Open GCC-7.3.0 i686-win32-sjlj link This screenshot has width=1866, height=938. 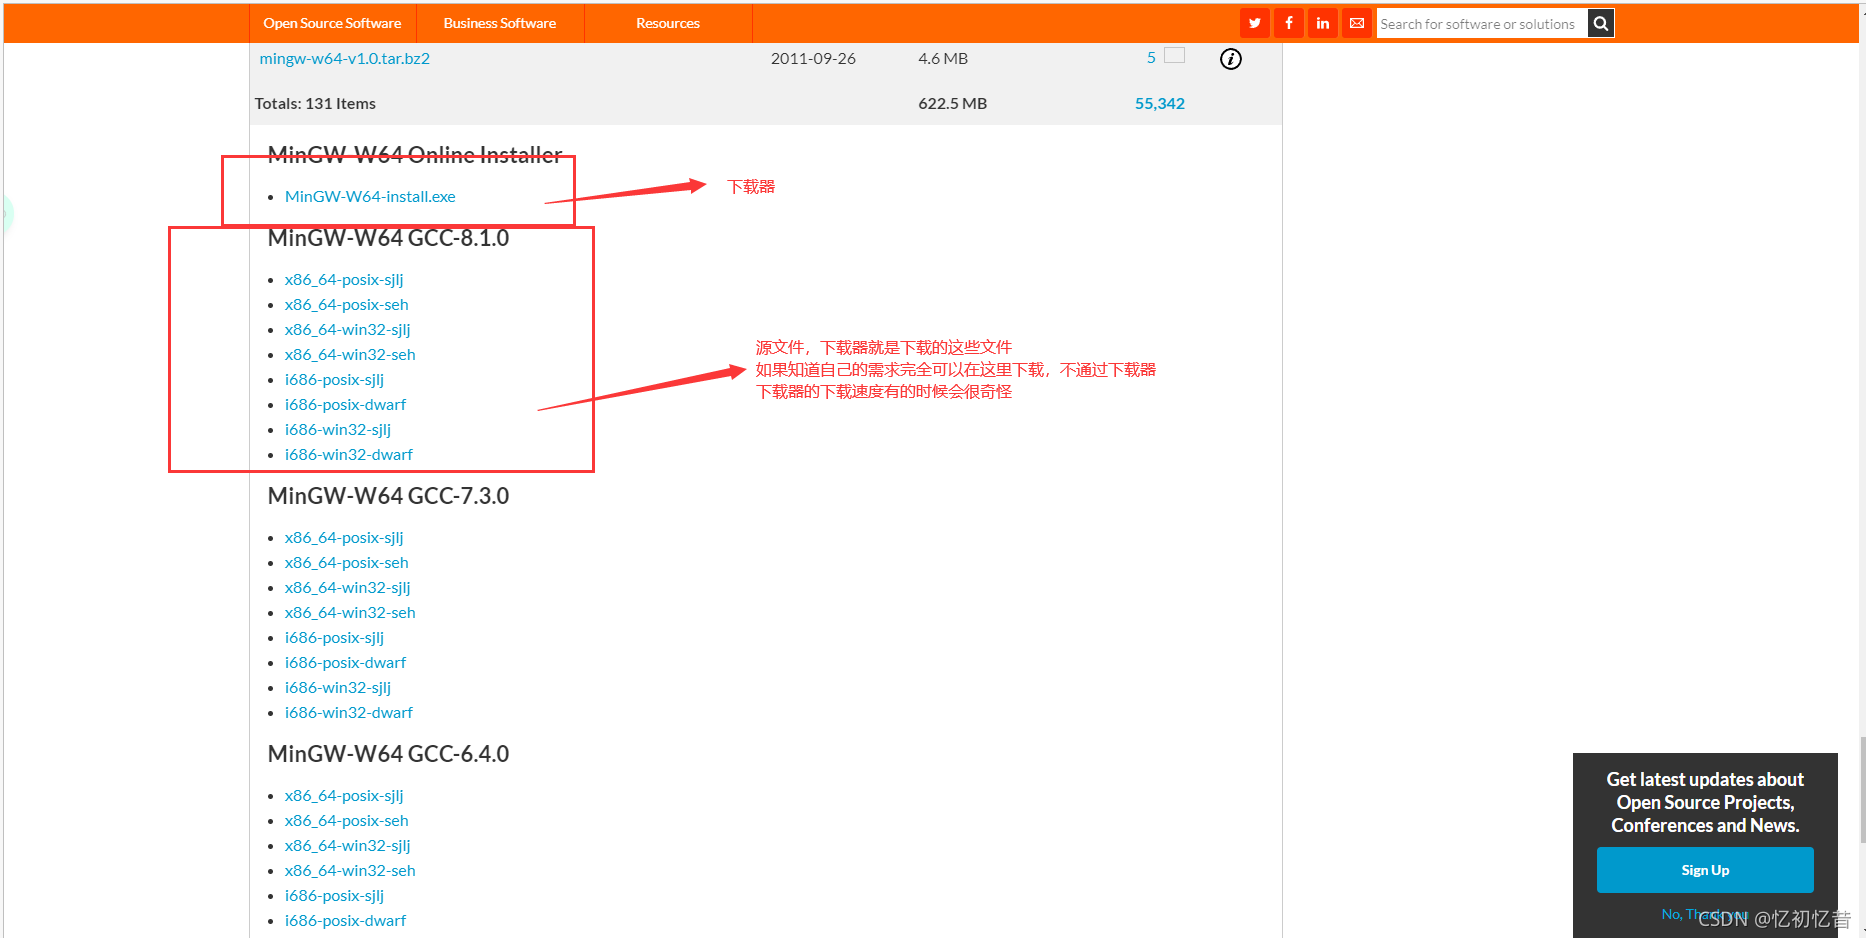point(338,687)
